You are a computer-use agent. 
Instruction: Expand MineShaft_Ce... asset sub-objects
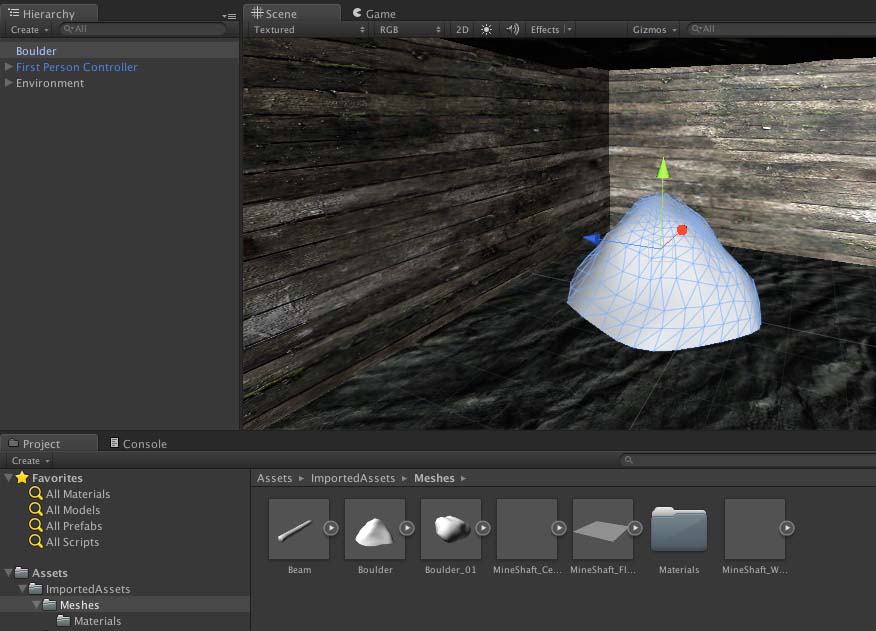(559, 528)
